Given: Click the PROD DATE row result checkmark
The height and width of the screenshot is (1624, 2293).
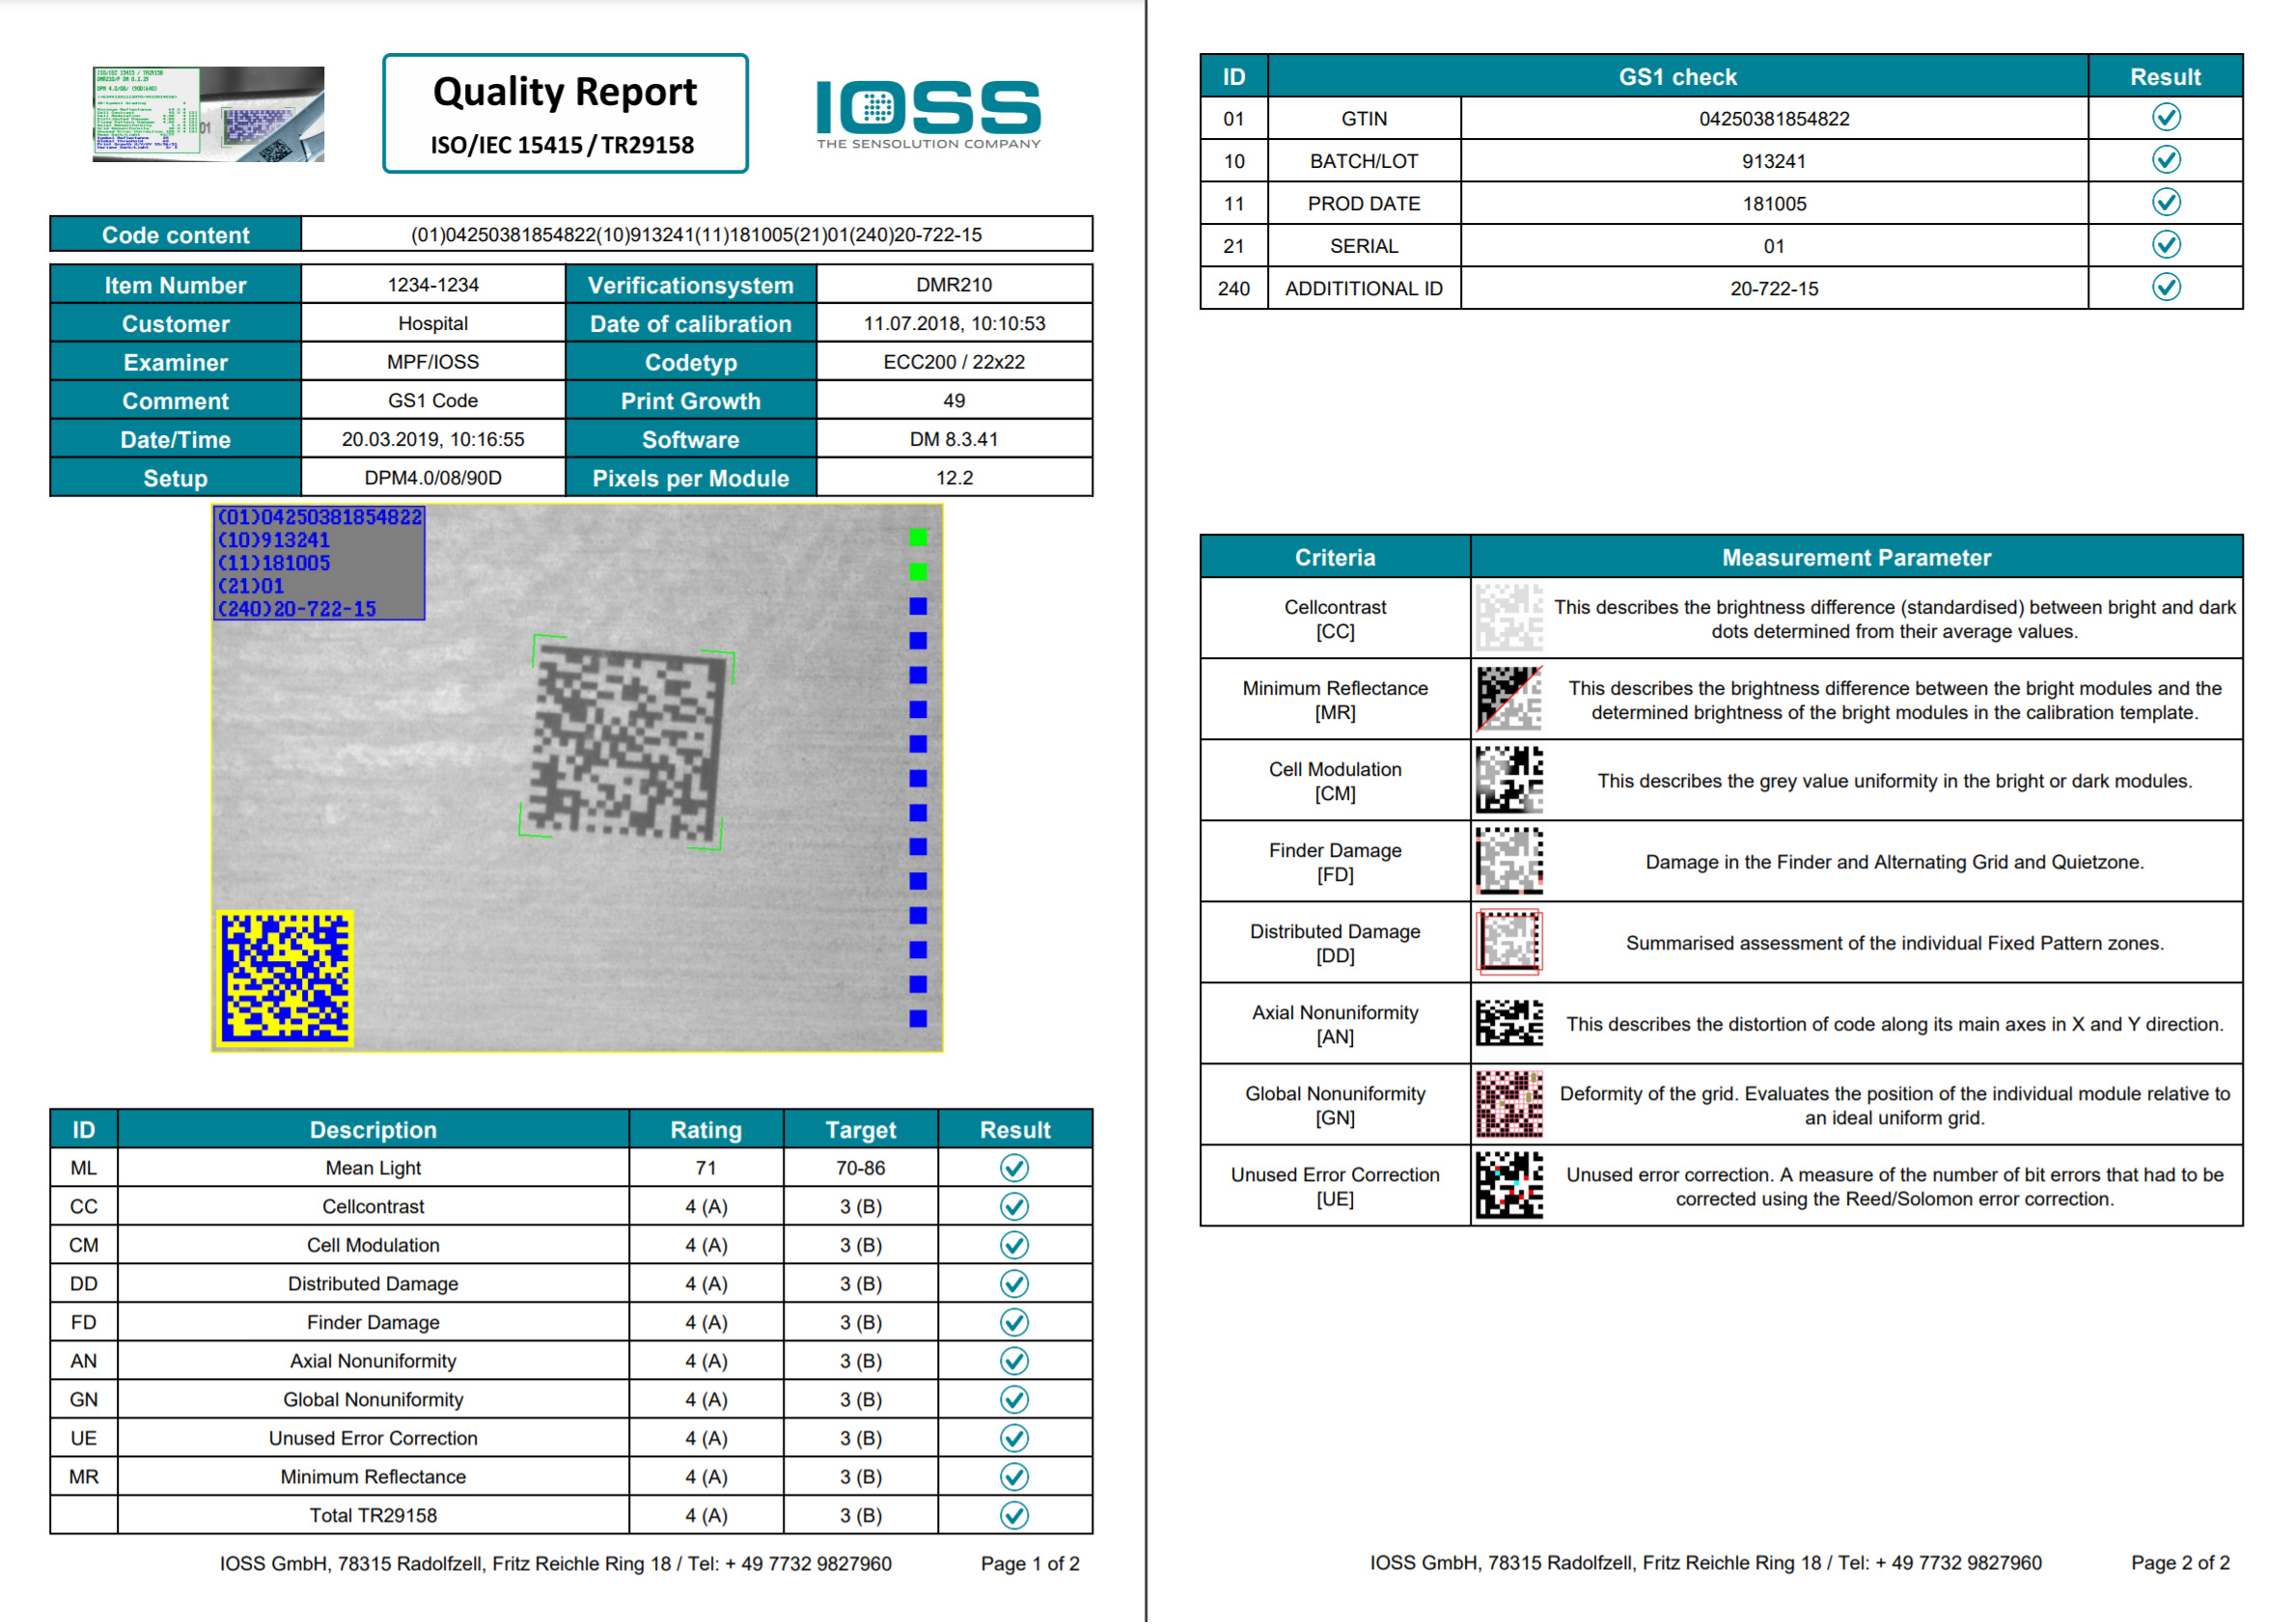Looking at the screenshot, I should click(x=2168, y=203).
